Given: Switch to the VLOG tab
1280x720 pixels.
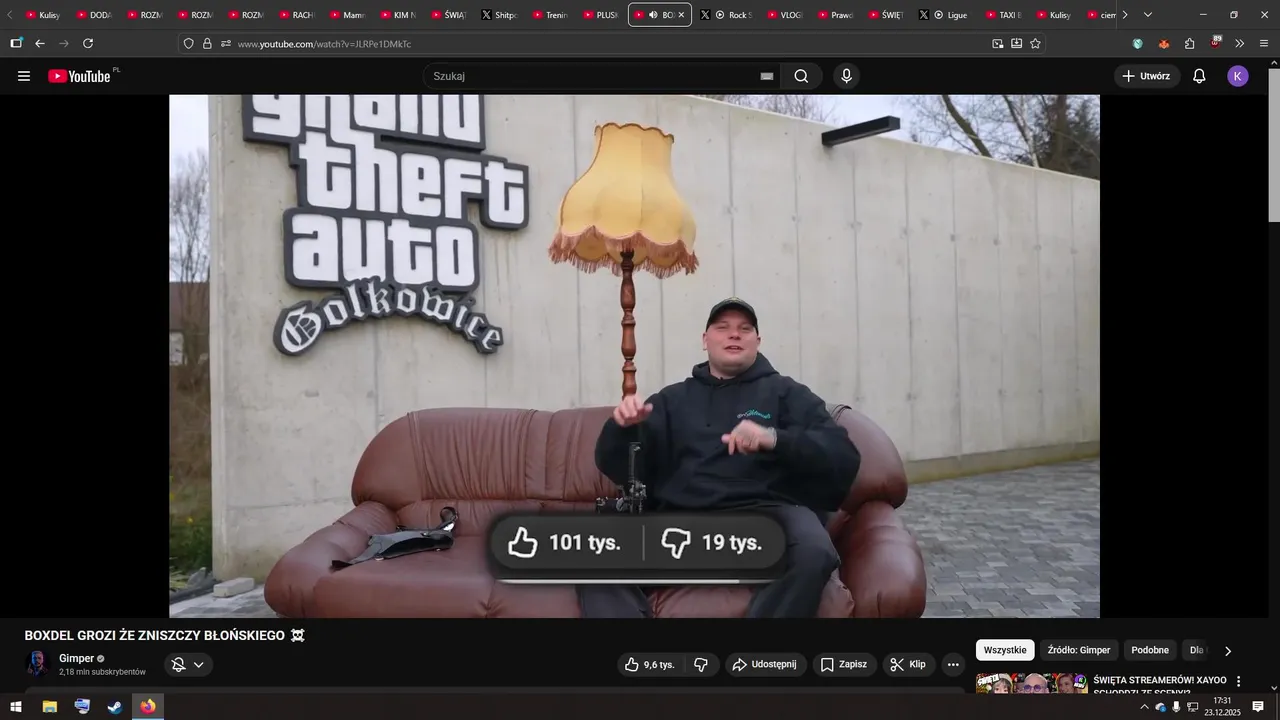Looking at the screenshot, I should [785, 15].
